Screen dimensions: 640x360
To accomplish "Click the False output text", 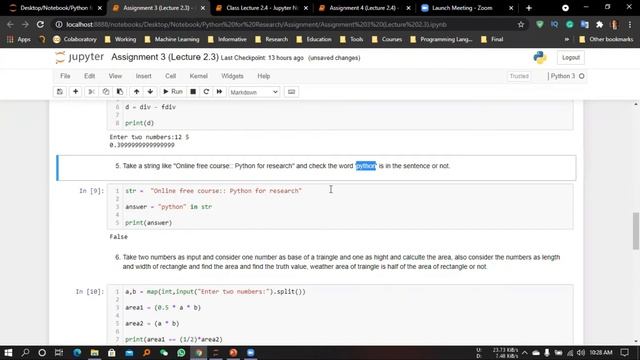I will [119, 237].
